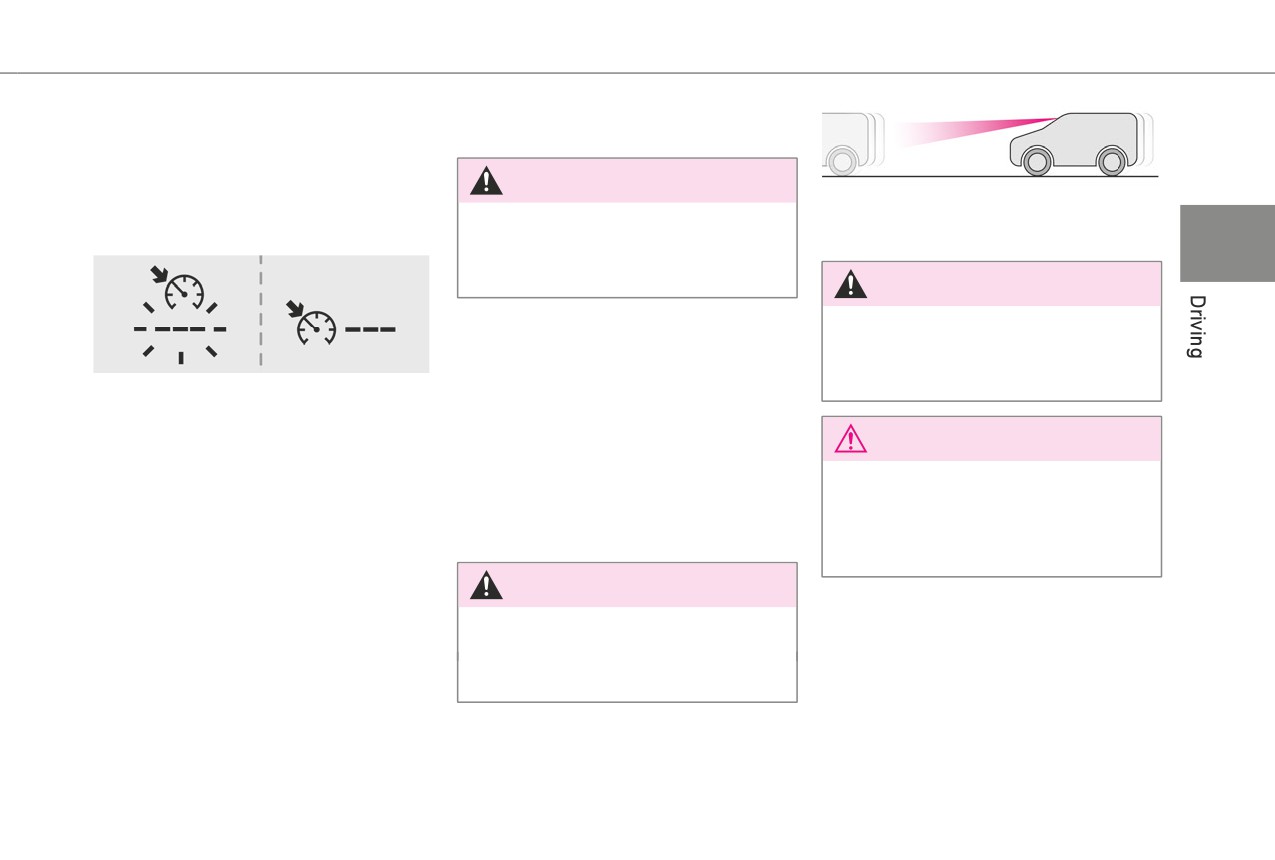Click the three dashes next to the right gauge icon

click(370, 329)
